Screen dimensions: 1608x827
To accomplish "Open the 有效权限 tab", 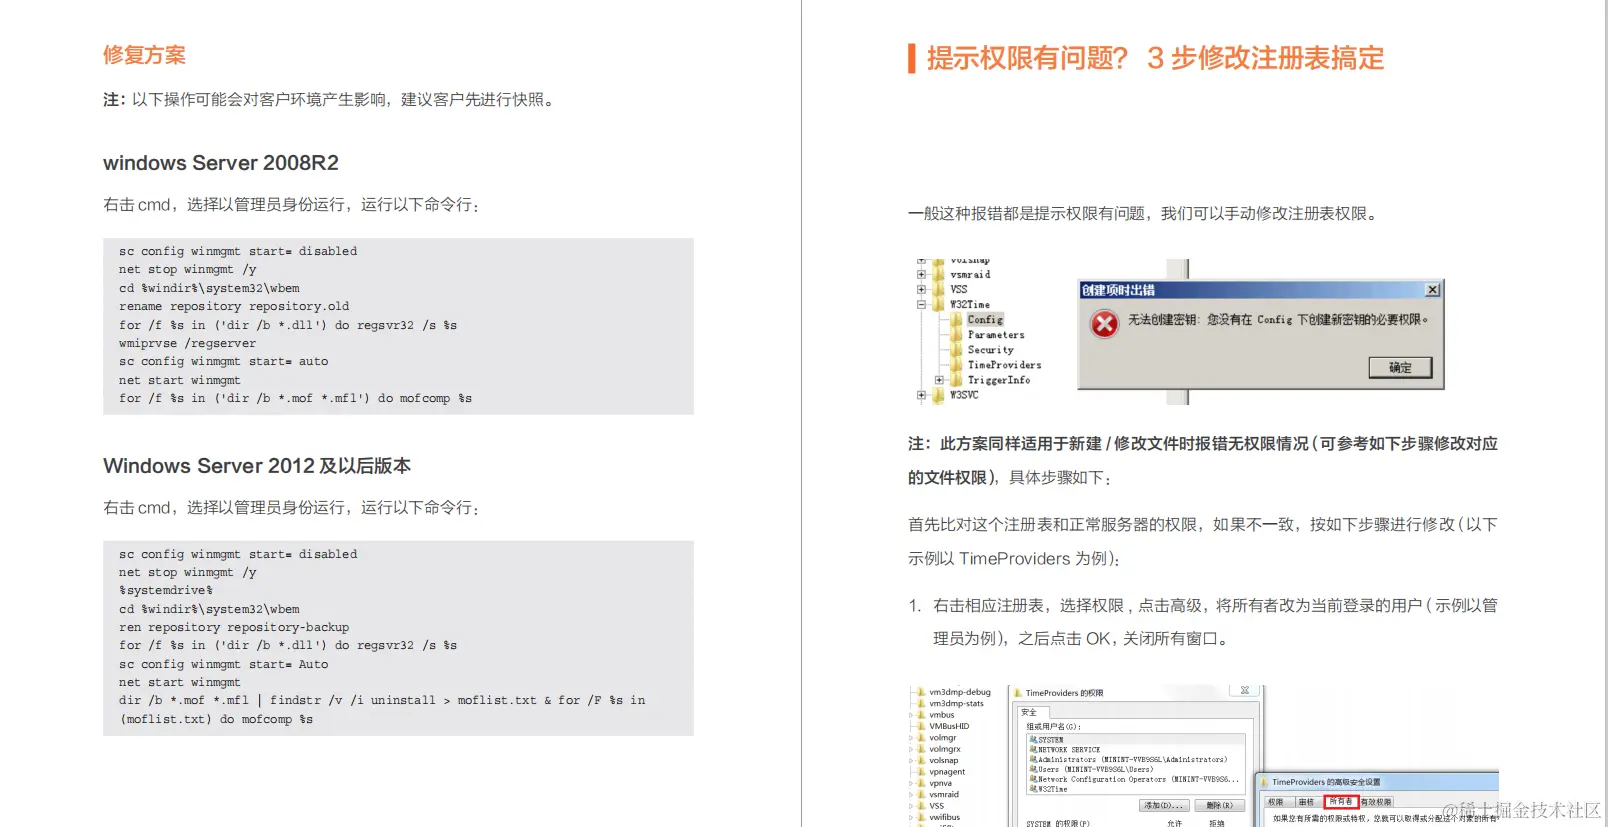I will [x=1376, y=802].
